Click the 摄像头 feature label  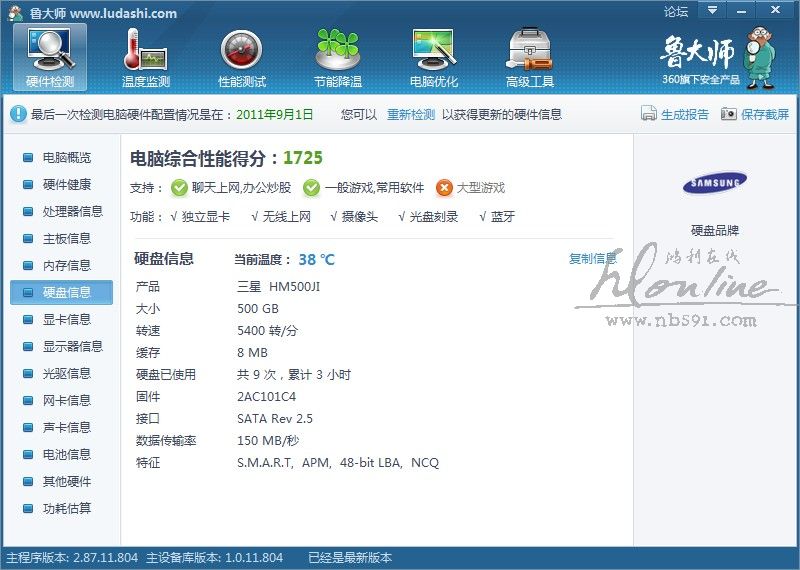click(x=360, y=217)
